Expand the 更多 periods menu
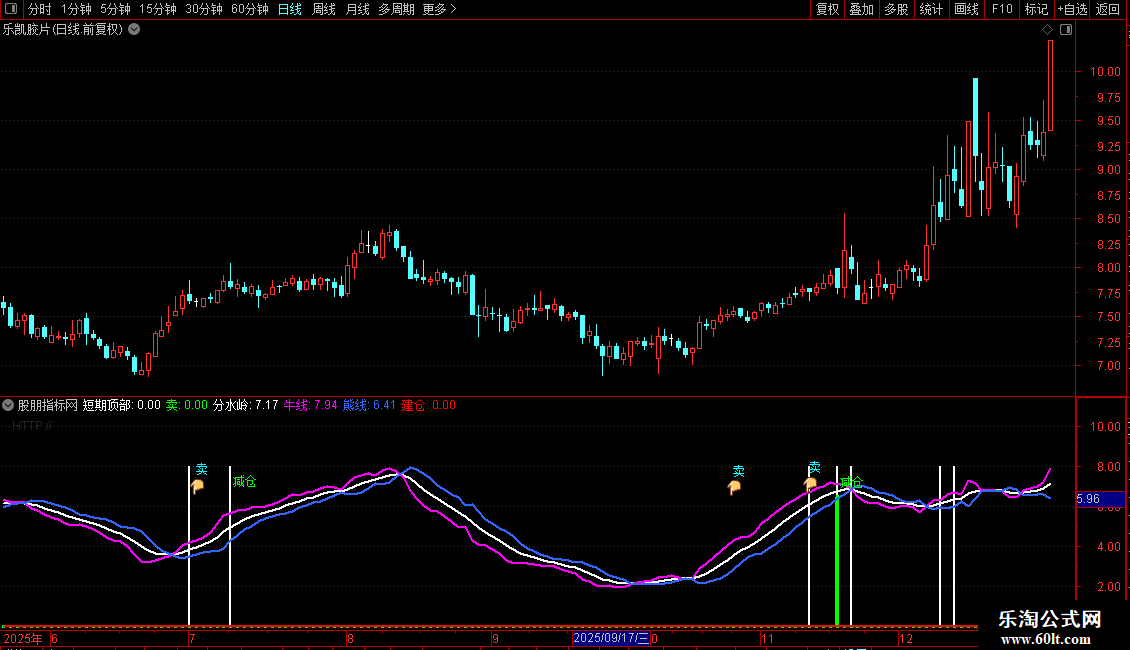1130x650 pixels. tap(440, 9)
